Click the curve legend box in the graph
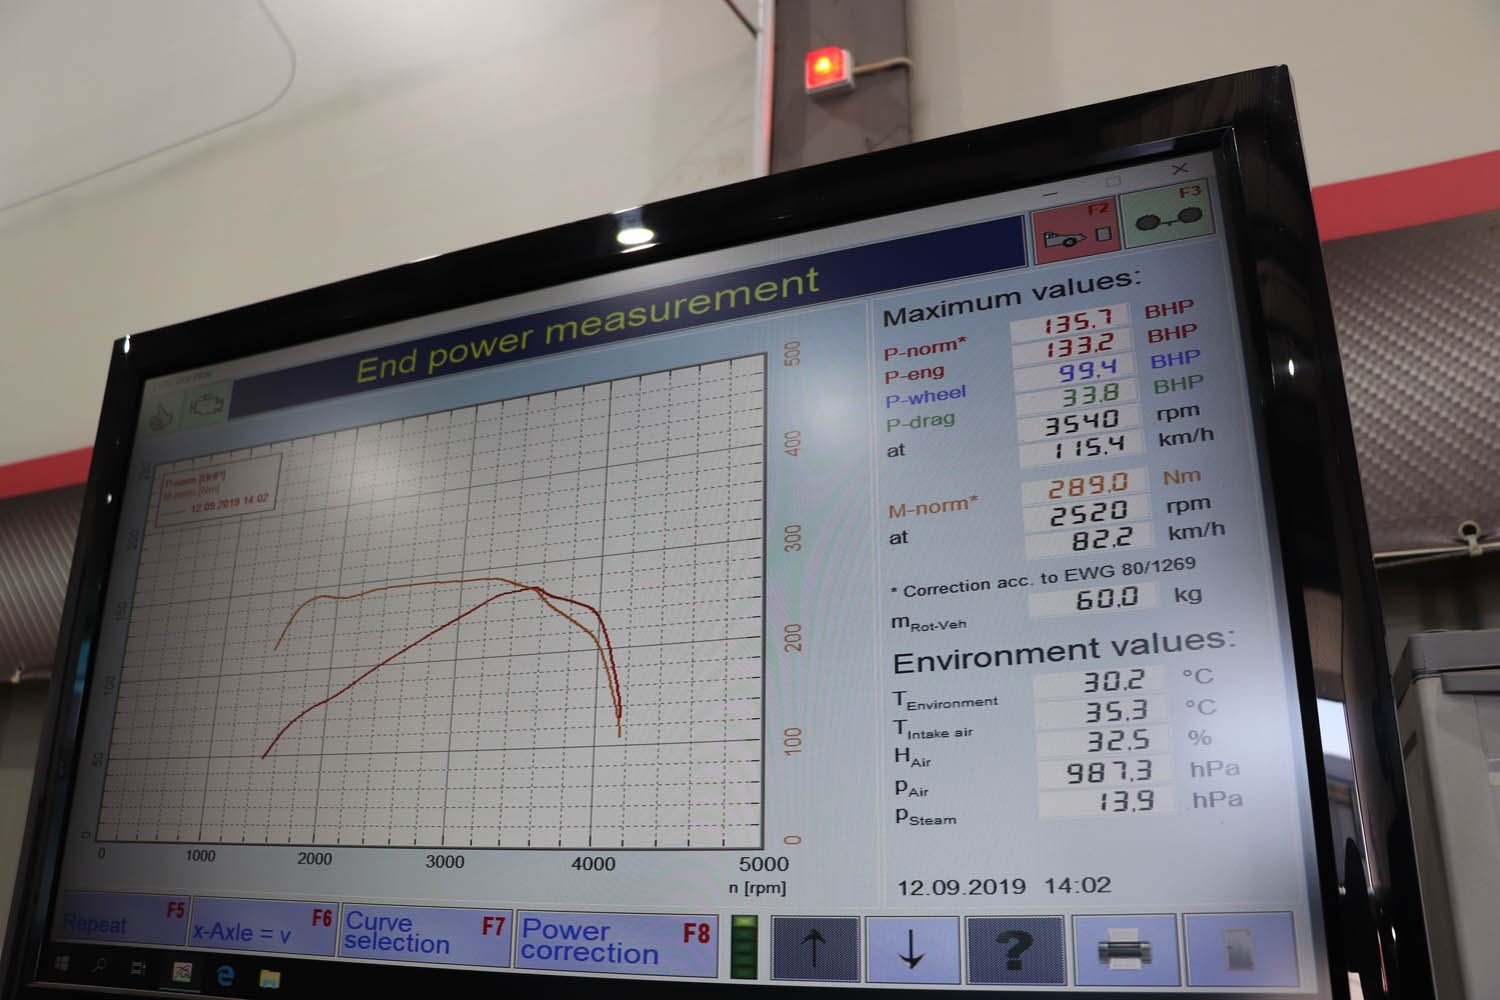The height and width of the screenshot is (1000, 1500). tap(219, 490)
